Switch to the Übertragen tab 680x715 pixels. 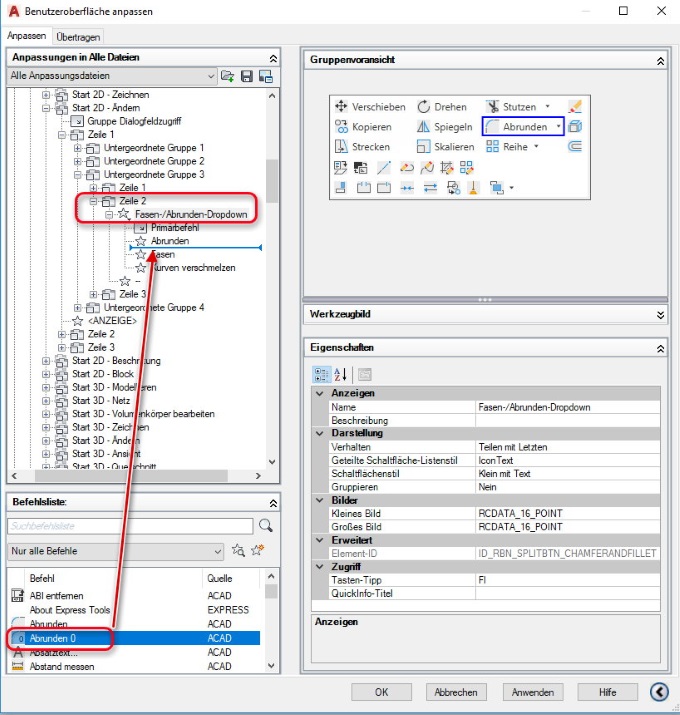tap(77, 36)
